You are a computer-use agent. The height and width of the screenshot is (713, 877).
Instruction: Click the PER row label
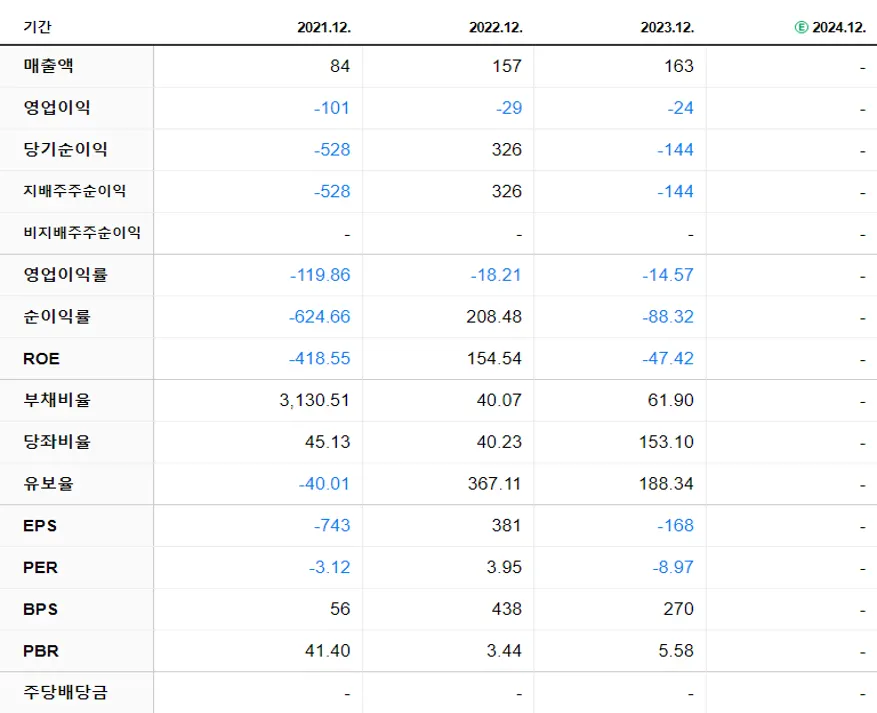click(x=38, y=567)
